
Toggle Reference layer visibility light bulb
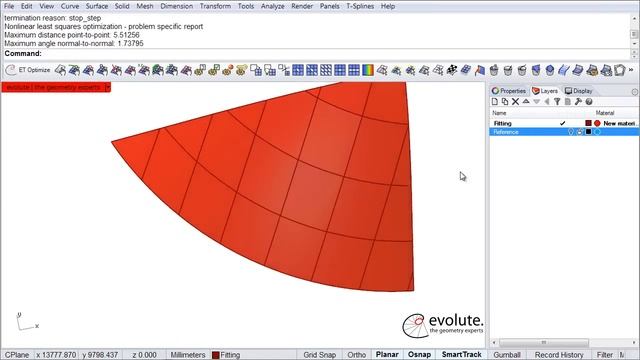click(x=571, y=132)
